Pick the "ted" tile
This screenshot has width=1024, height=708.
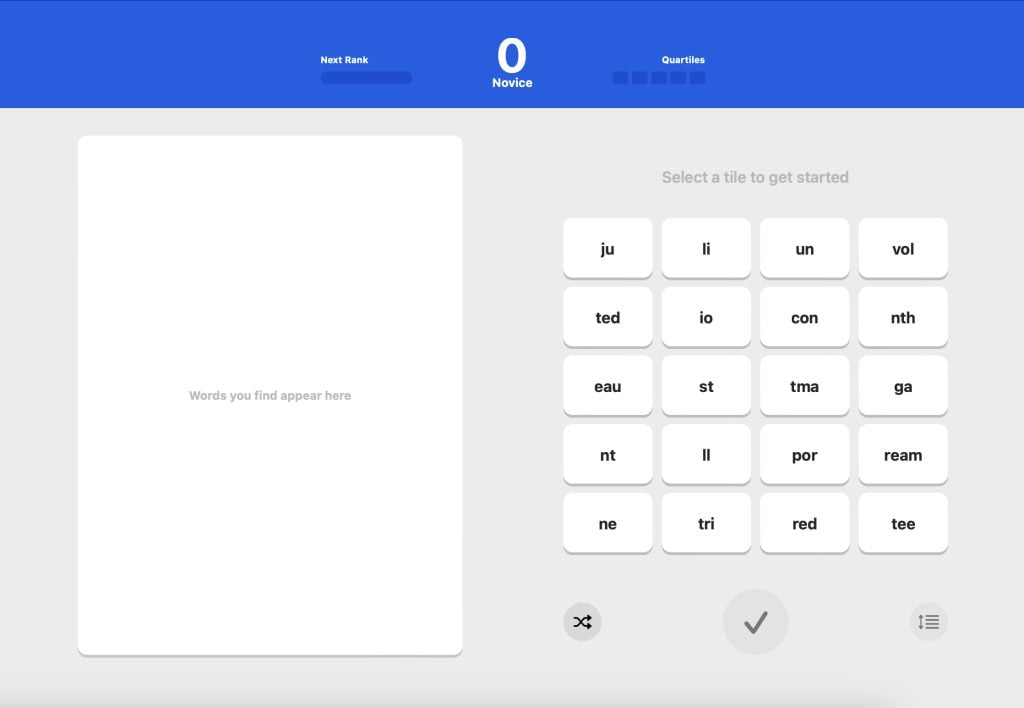click(x=607, y=318)
